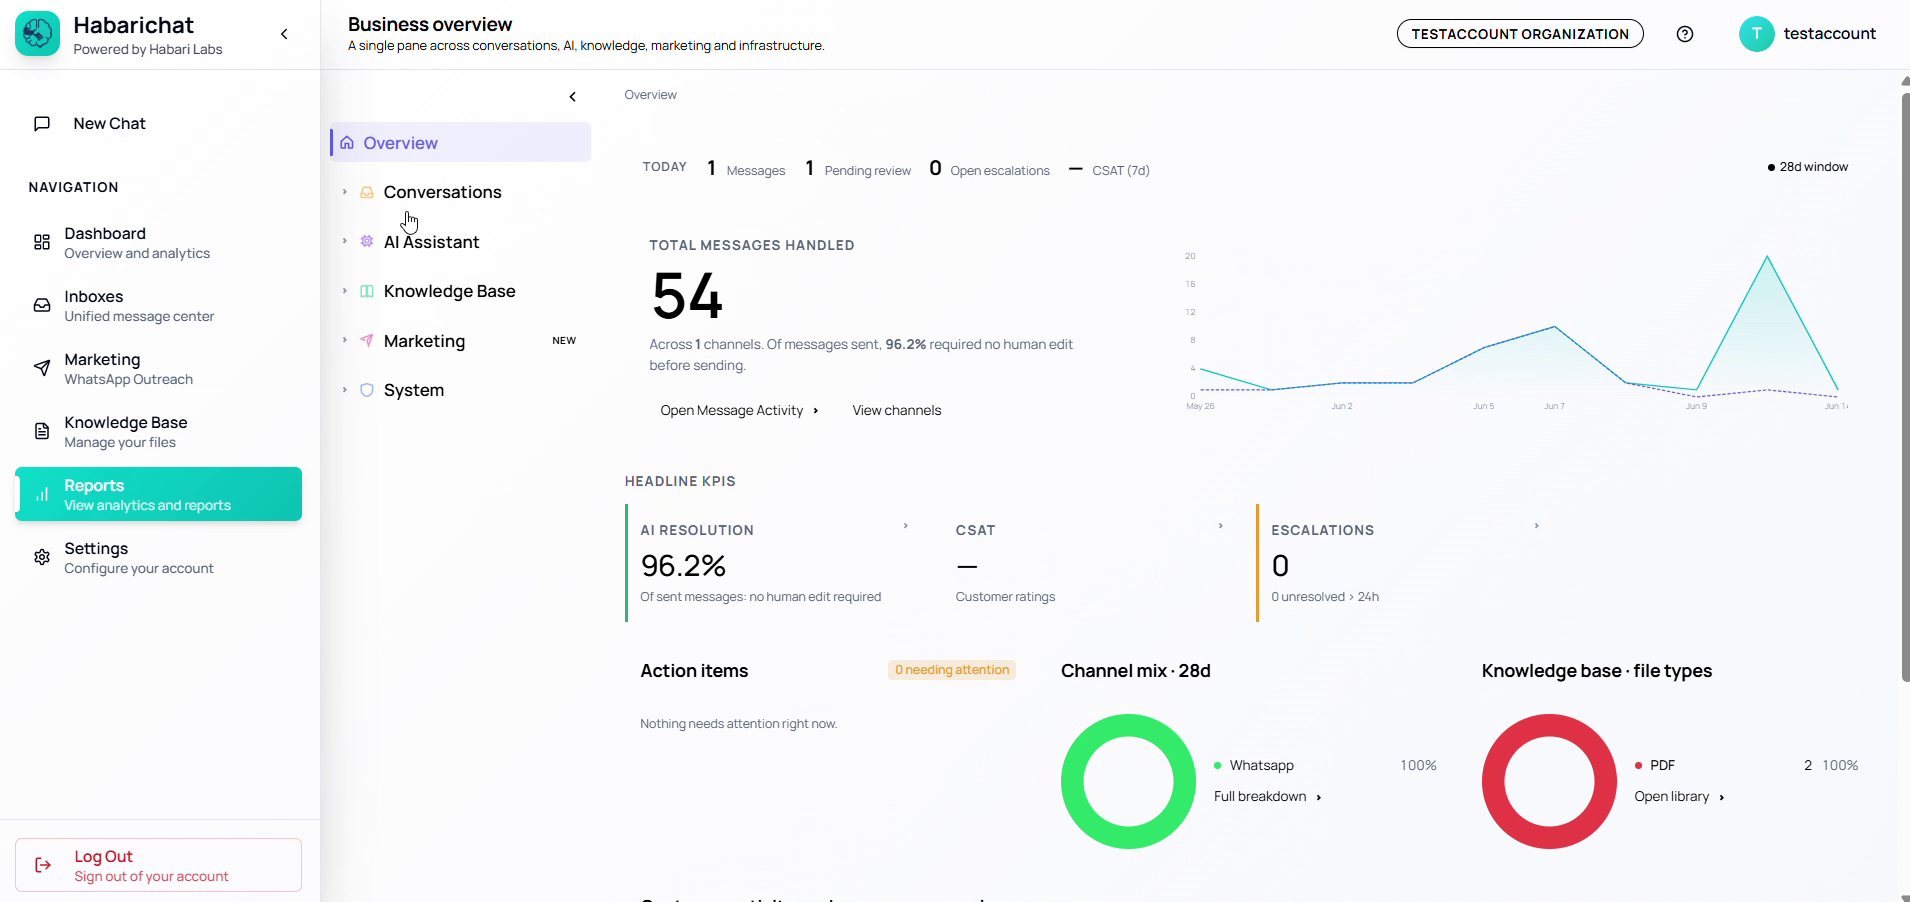Click View channels link
This screenshot has height=902, width=1910.
tap(897, 410)
